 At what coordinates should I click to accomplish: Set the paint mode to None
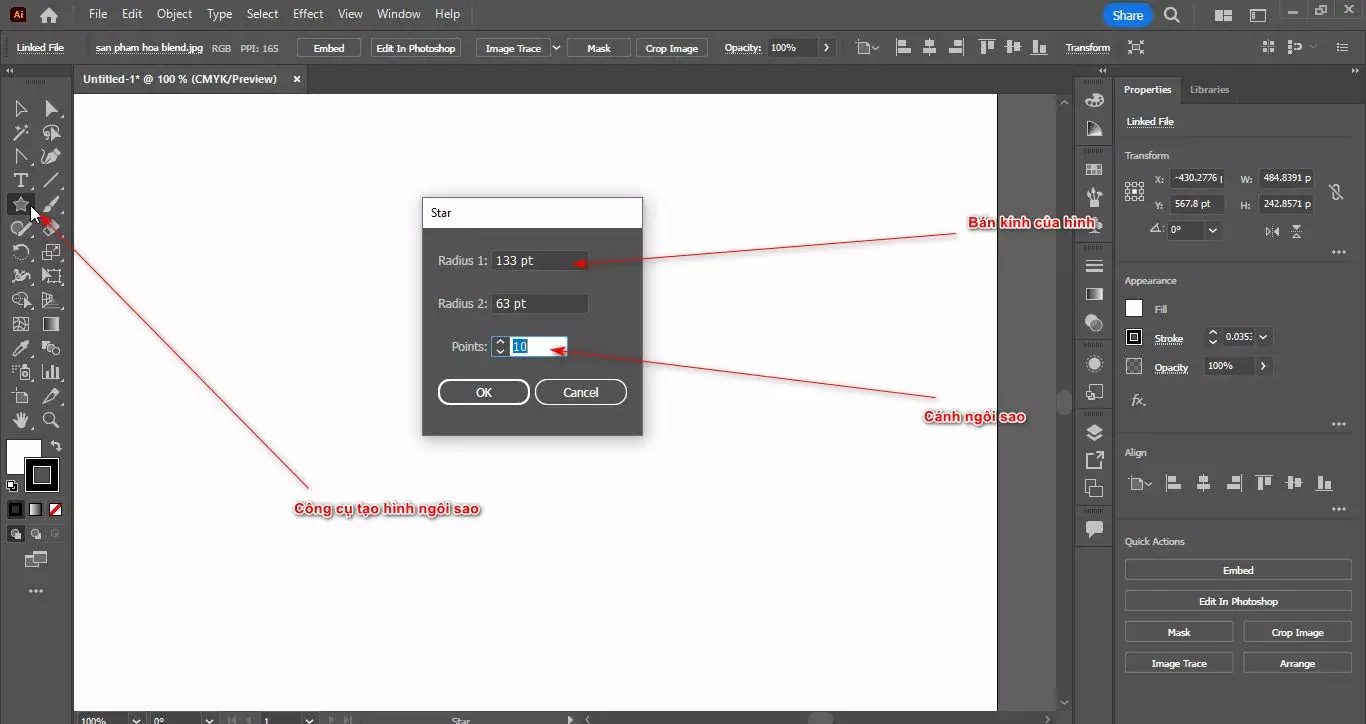(x=56, y=509)
